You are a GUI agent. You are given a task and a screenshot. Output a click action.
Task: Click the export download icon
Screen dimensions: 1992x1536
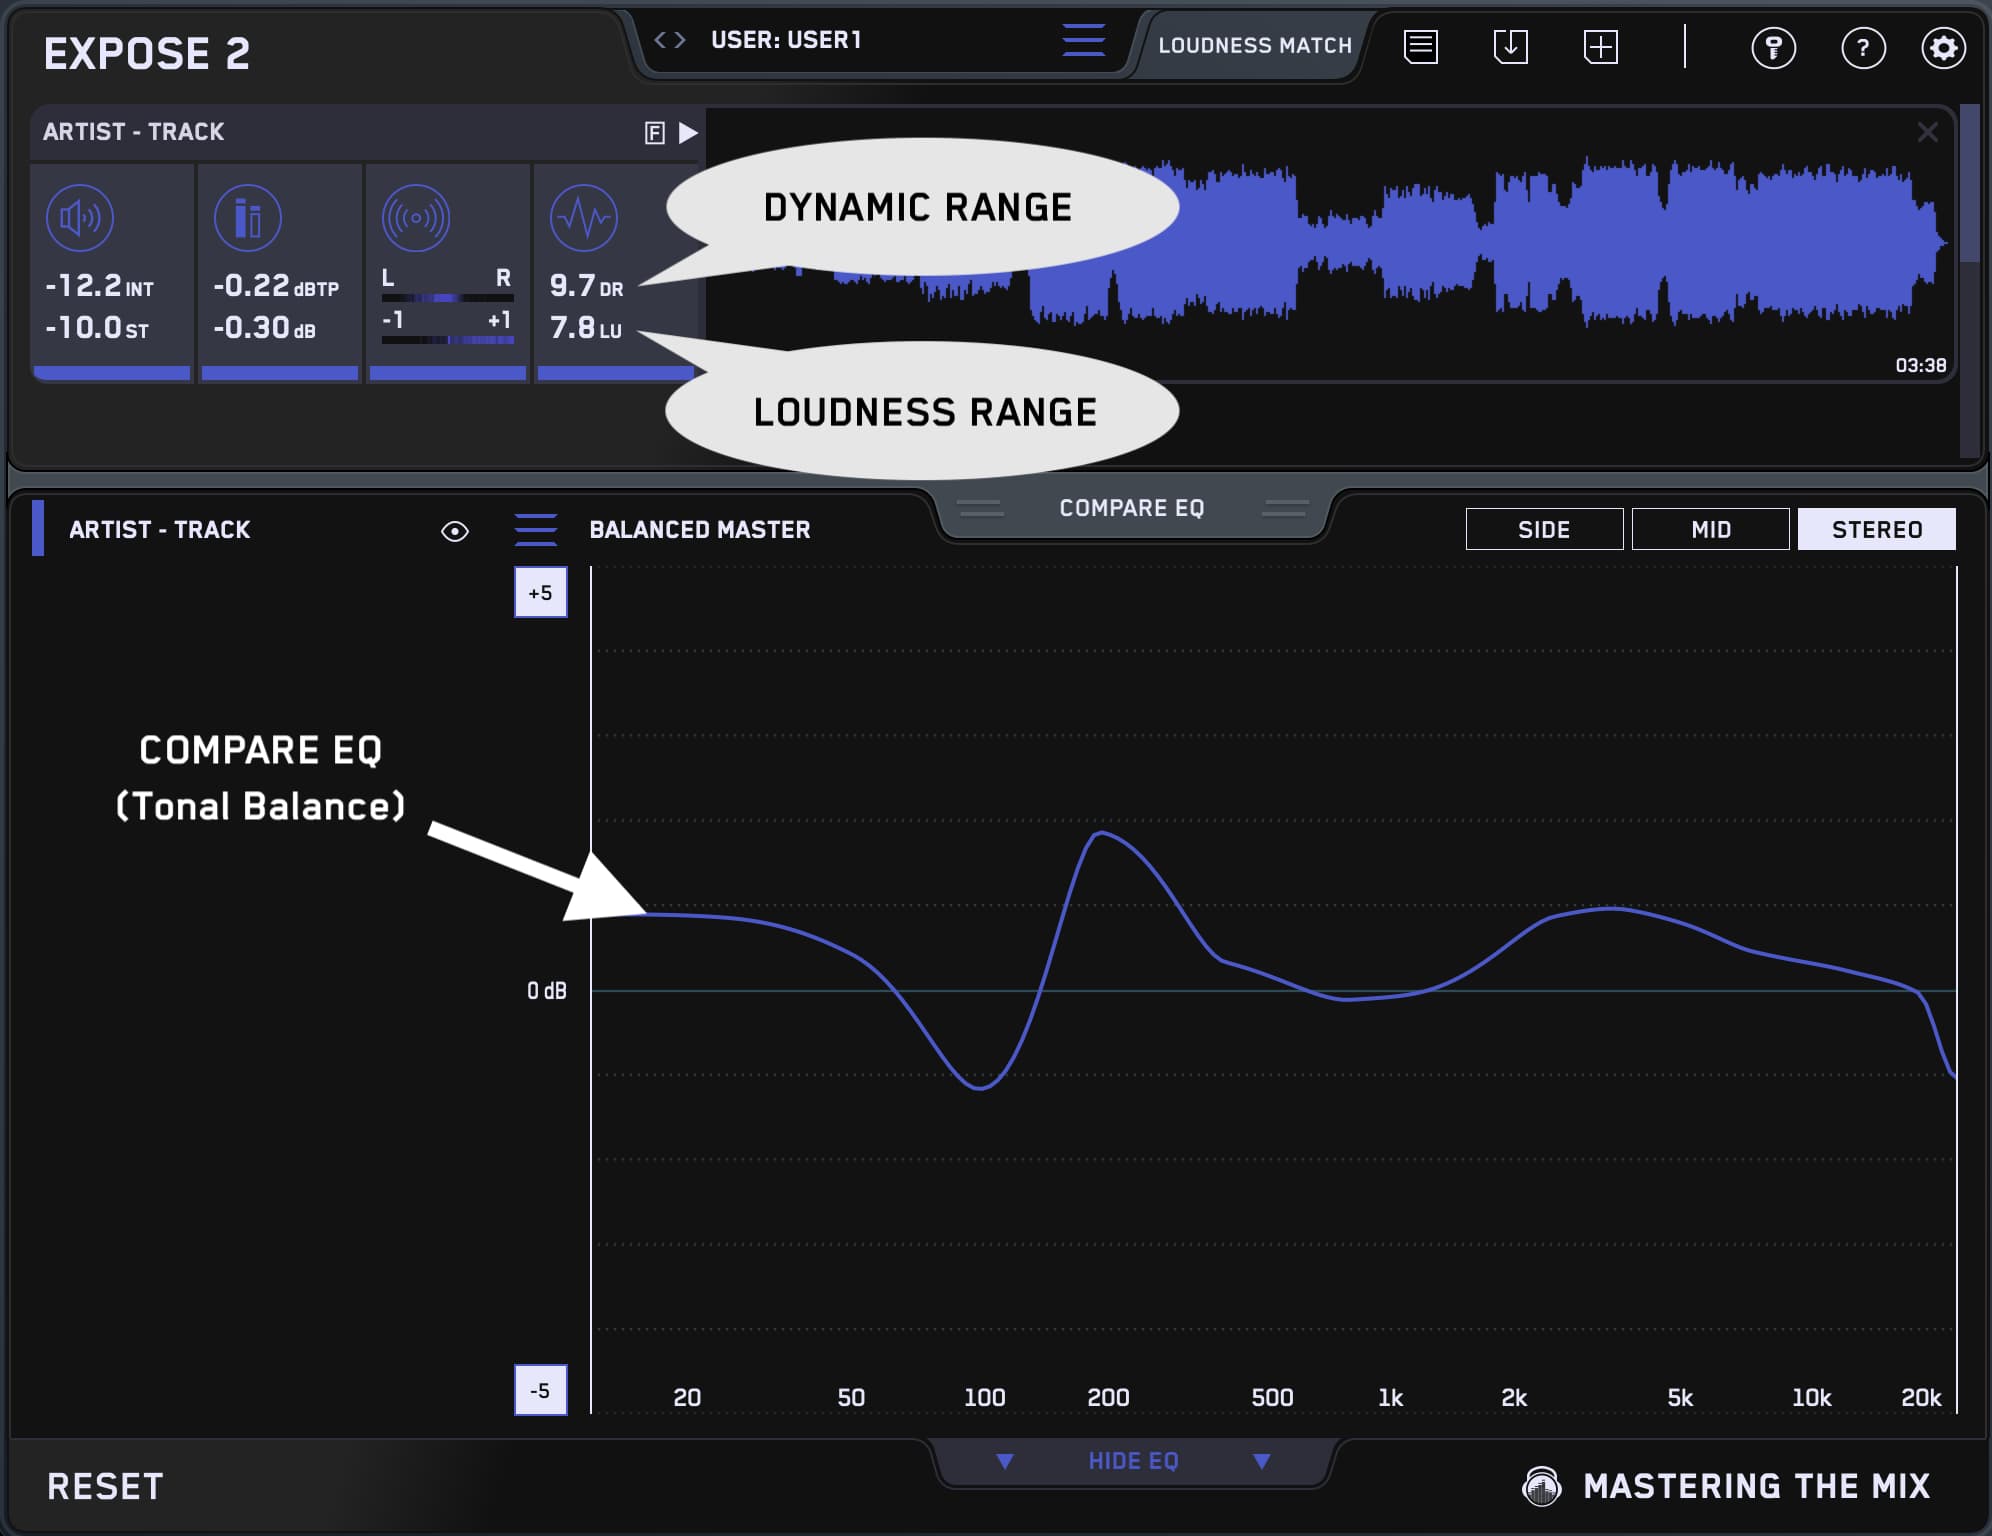pyautogui.click(x=1511, y=47)
